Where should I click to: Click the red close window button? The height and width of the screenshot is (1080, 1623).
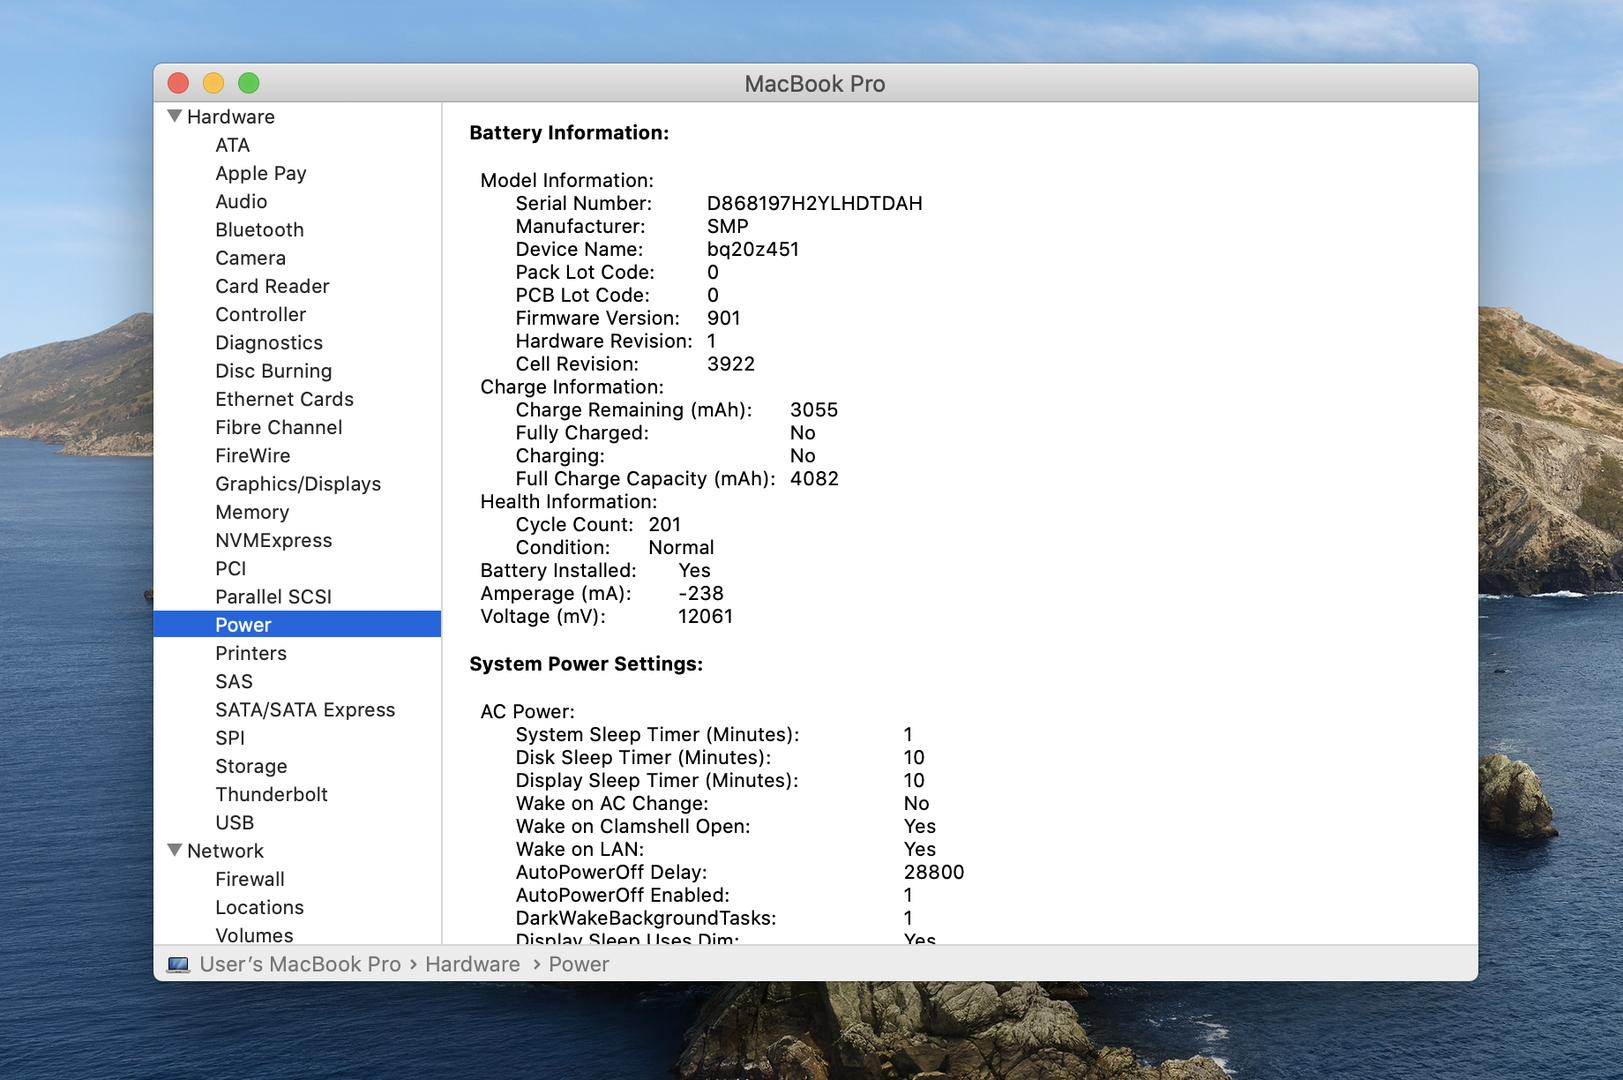click(x=178, y=83)
